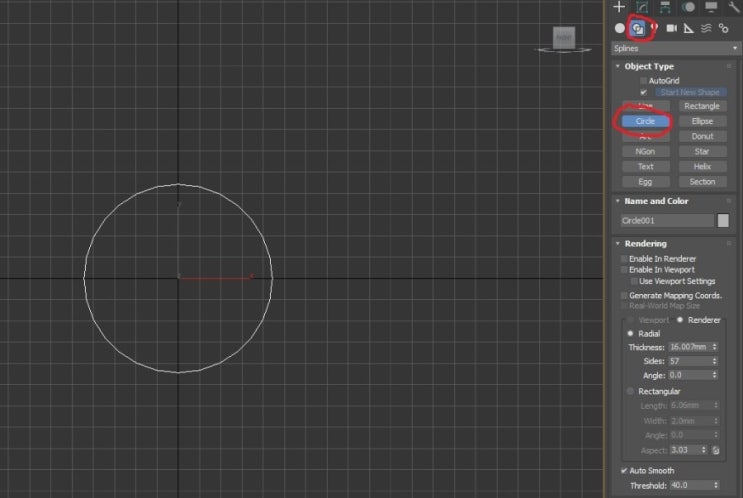Open the Splines type dropdown

[674, 47]
